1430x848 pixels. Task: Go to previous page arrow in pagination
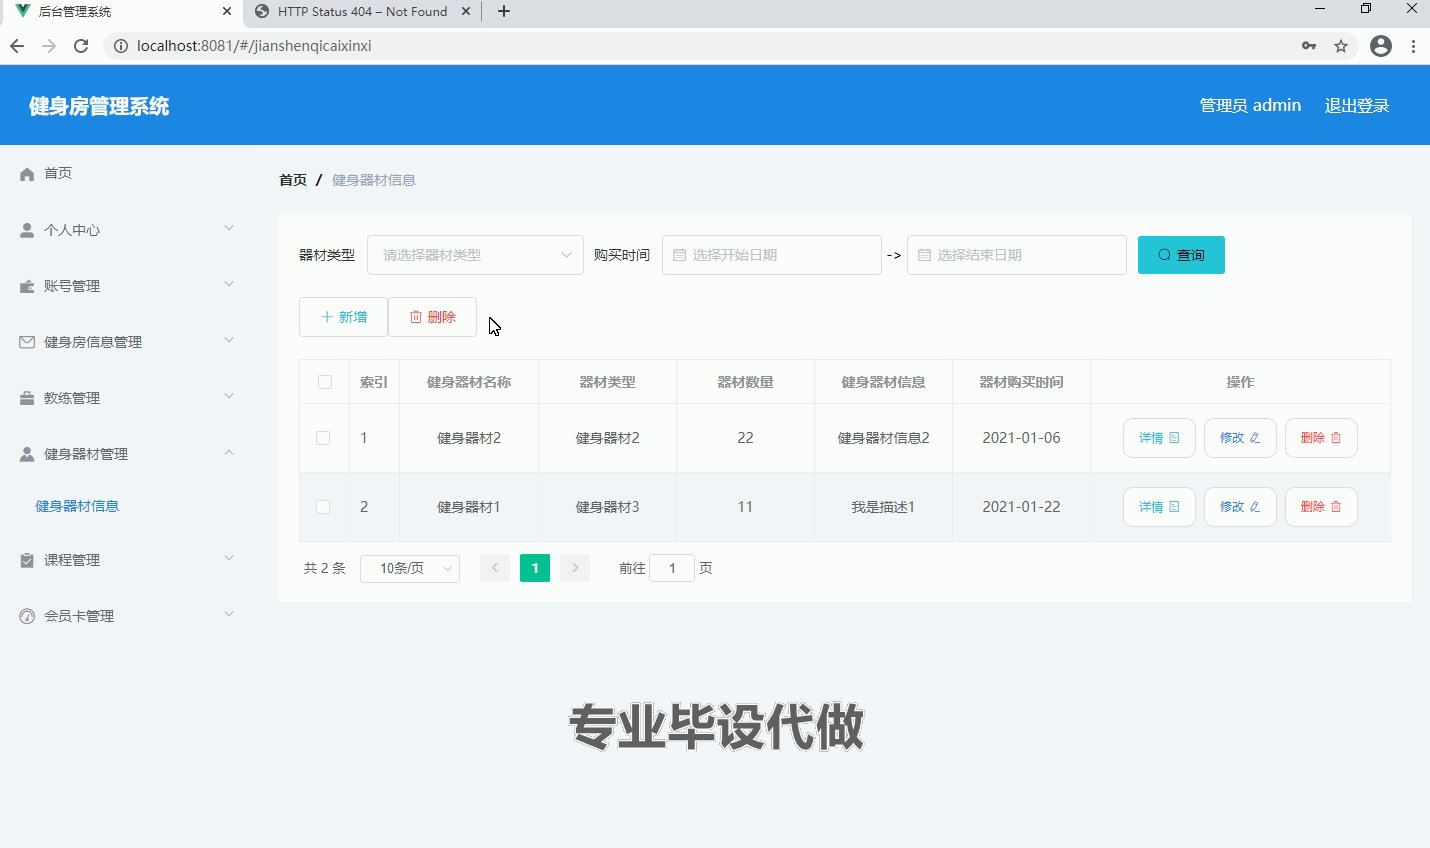[x=495, y=568]
